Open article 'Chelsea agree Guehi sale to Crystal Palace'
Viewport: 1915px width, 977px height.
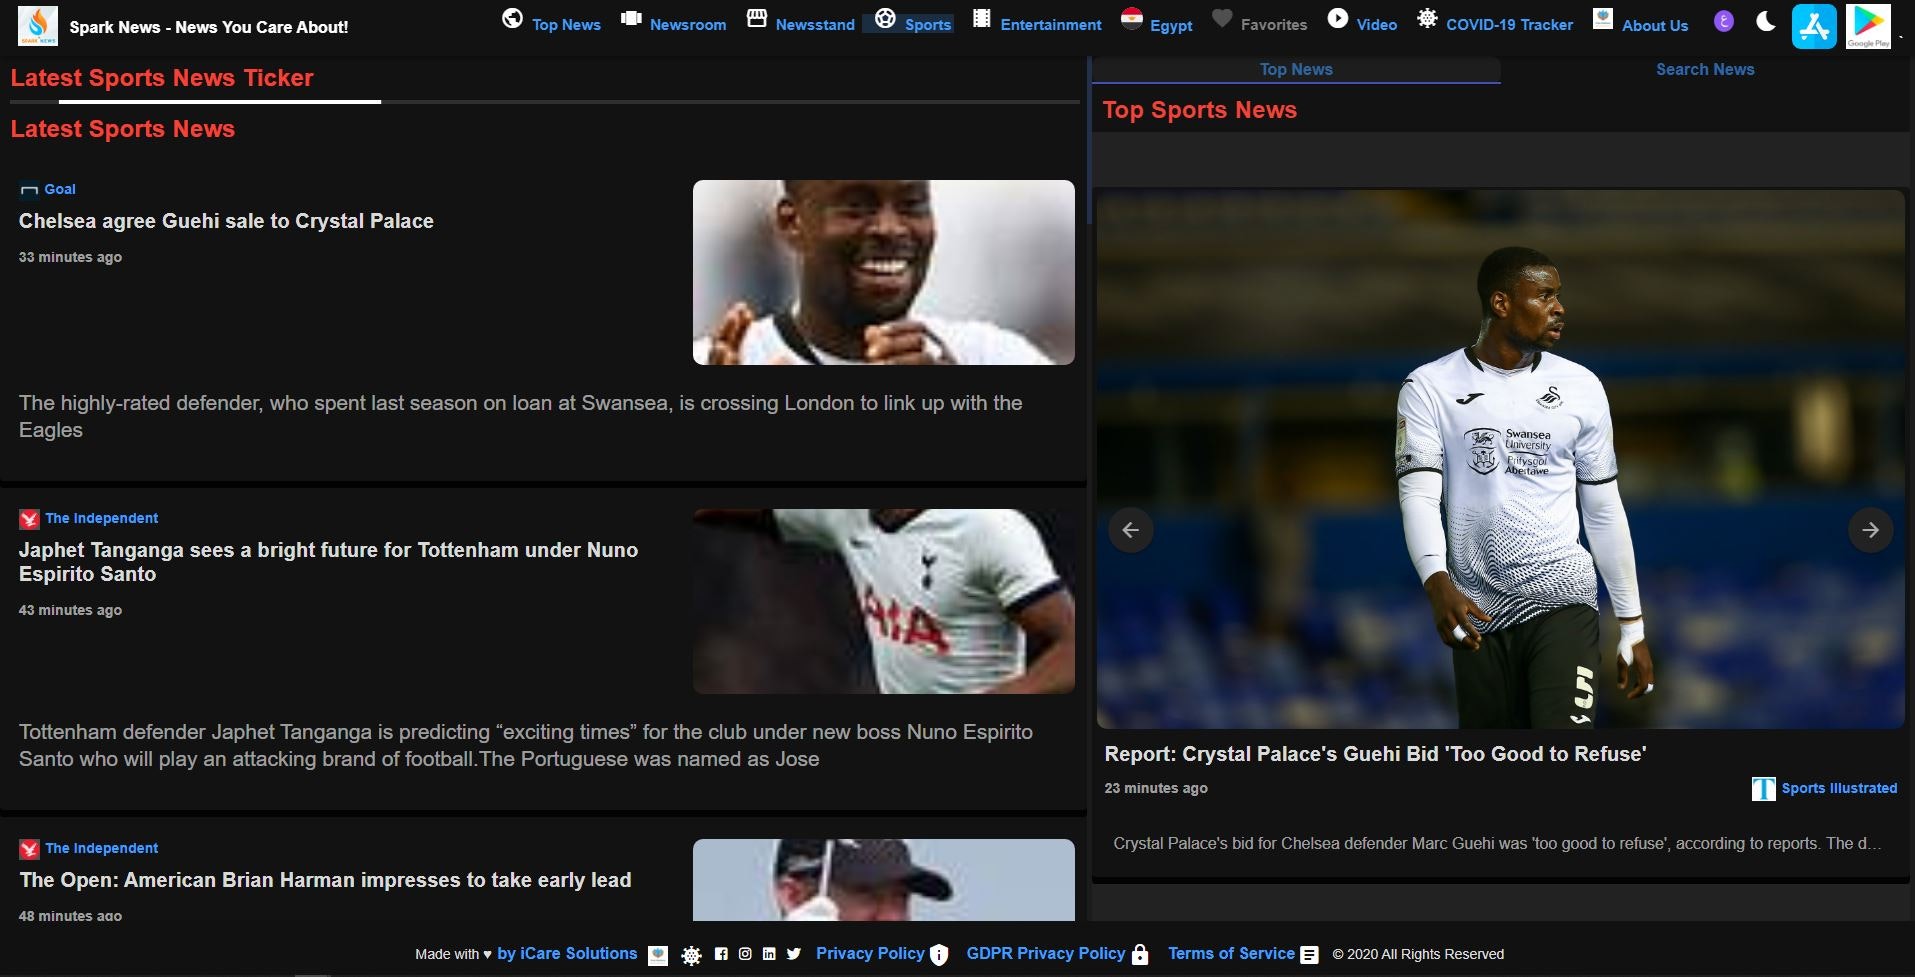(x=226, y=221)
